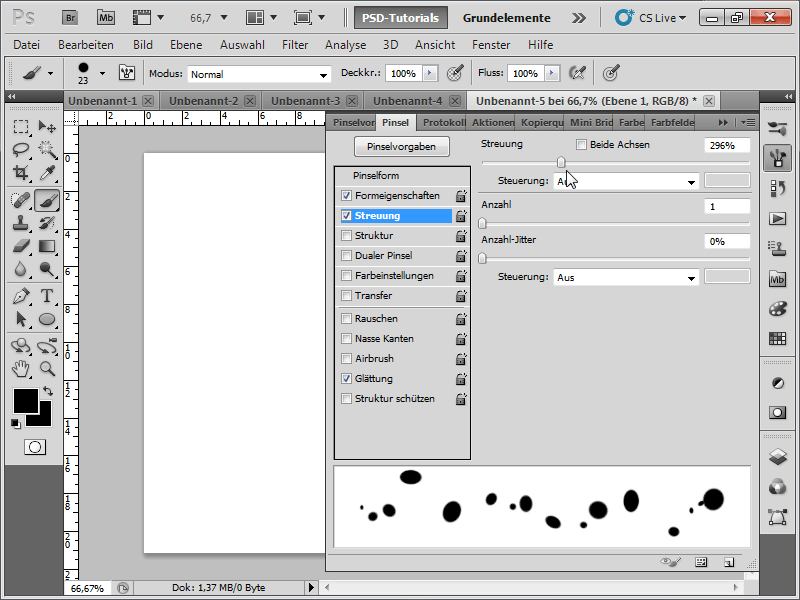Screen dimensions: 800x600
Task: Expand more workspaces double-arrow
Action: point(579,18)
